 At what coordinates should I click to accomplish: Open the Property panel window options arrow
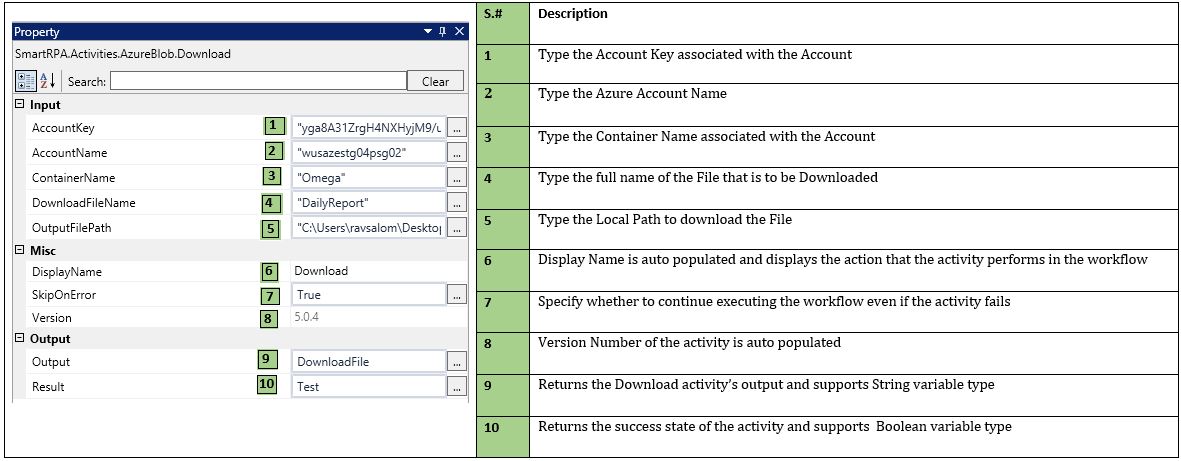point(428,32)
